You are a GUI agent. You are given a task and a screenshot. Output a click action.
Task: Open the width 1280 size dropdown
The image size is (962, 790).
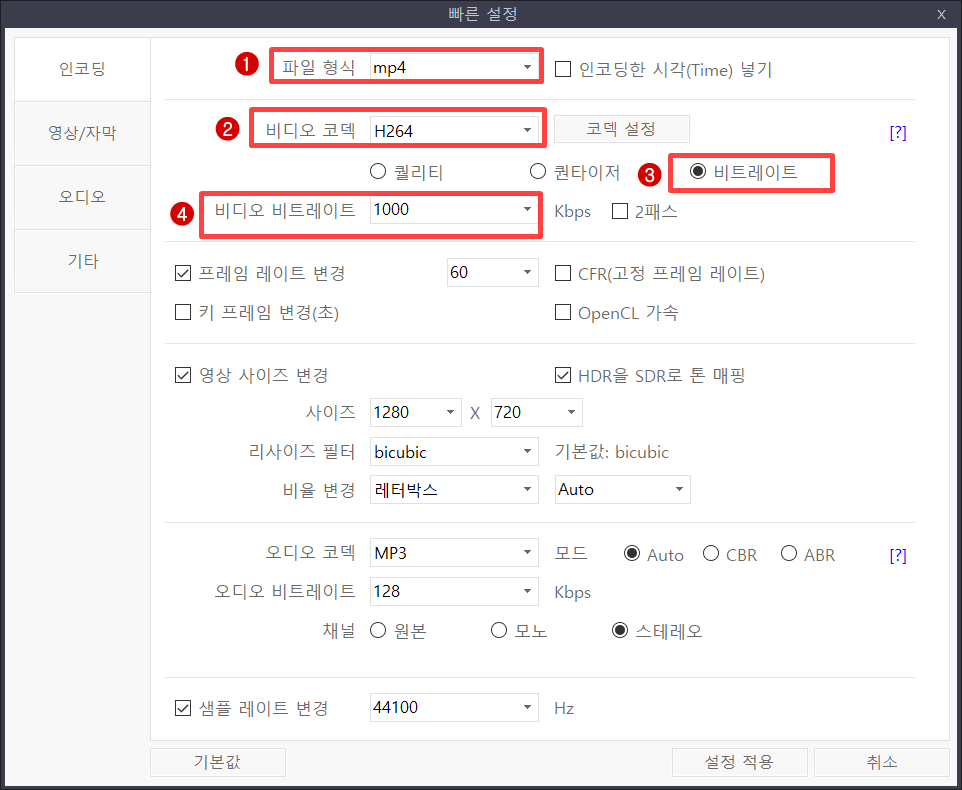415,412
